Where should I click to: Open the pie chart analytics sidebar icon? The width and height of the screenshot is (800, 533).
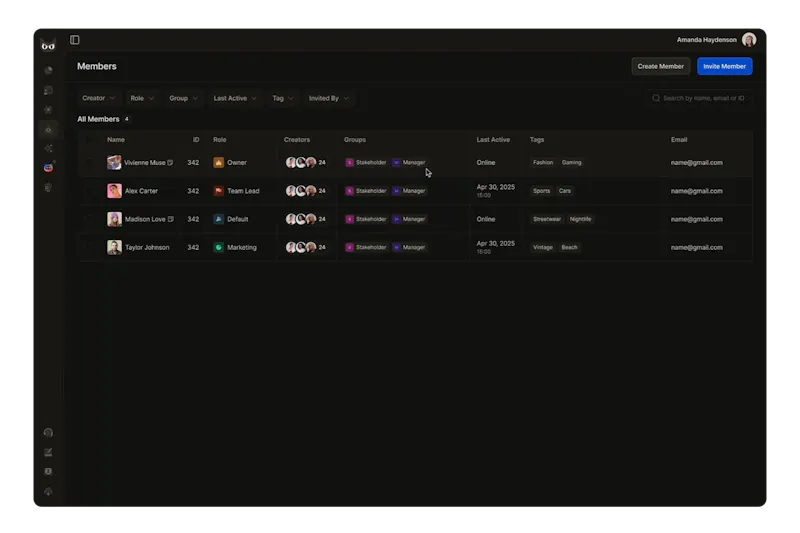(x=48, y=70)
